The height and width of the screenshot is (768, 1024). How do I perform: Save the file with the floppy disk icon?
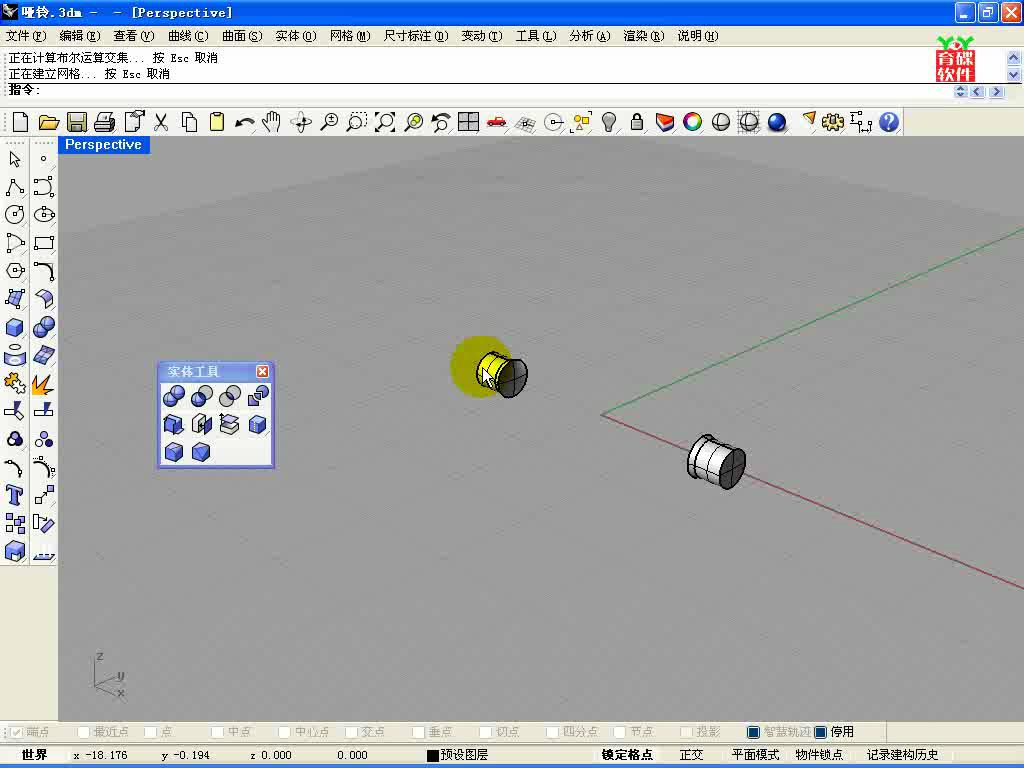[x=76, y=122]
